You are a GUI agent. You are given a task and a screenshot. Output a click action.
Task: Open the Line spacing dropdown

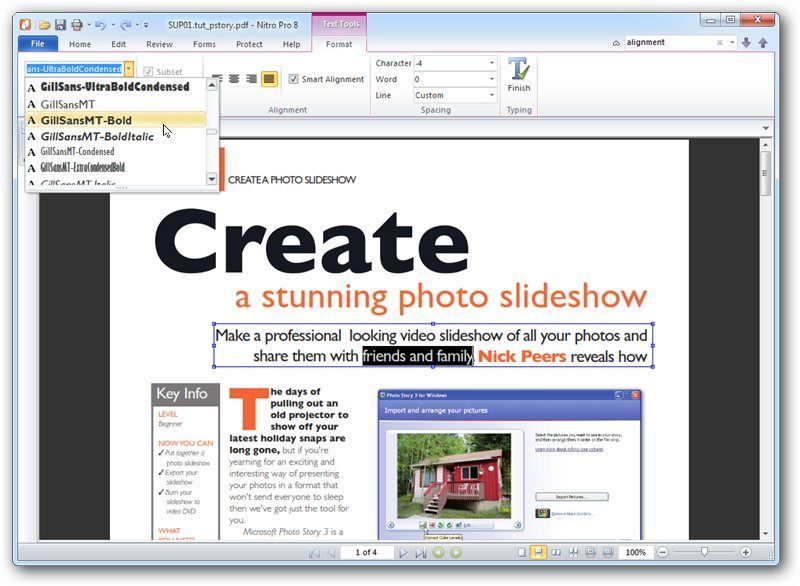tap(492, 95)
